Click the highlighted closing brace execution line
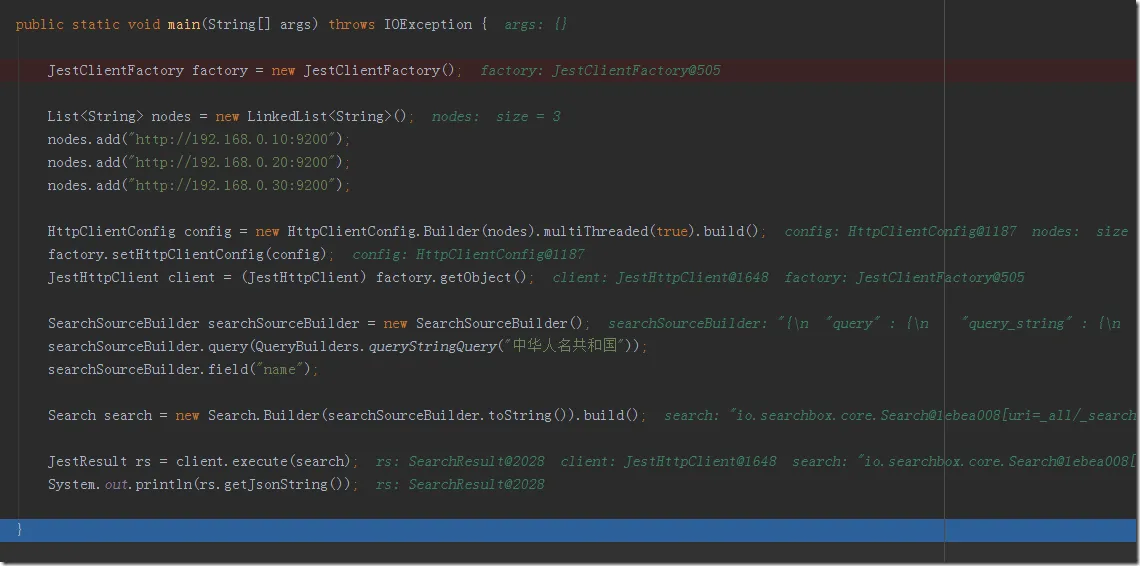This screenshot has width=1140, height=566. [x=568, y=530]
